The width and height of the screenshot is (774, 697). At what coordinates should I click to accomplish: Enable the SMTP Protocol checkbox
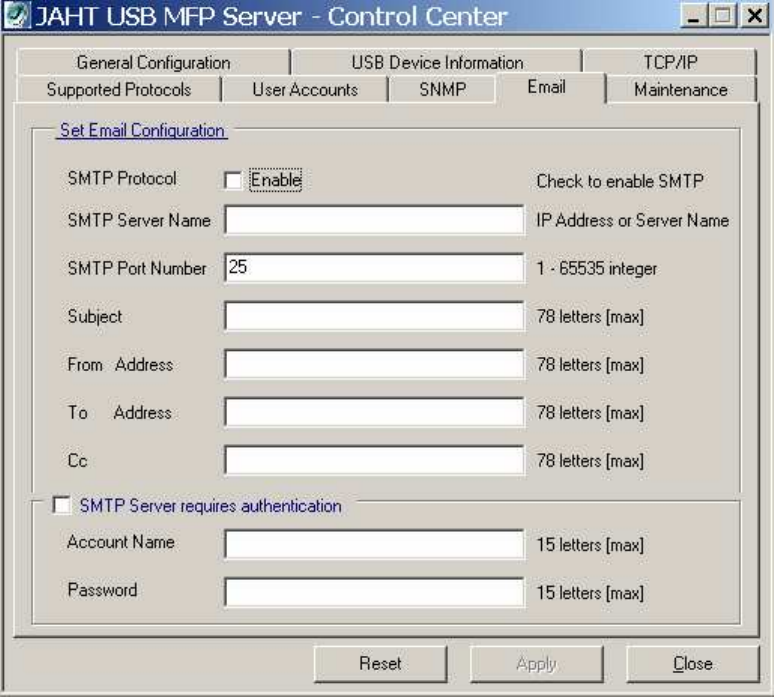(233, 180)
